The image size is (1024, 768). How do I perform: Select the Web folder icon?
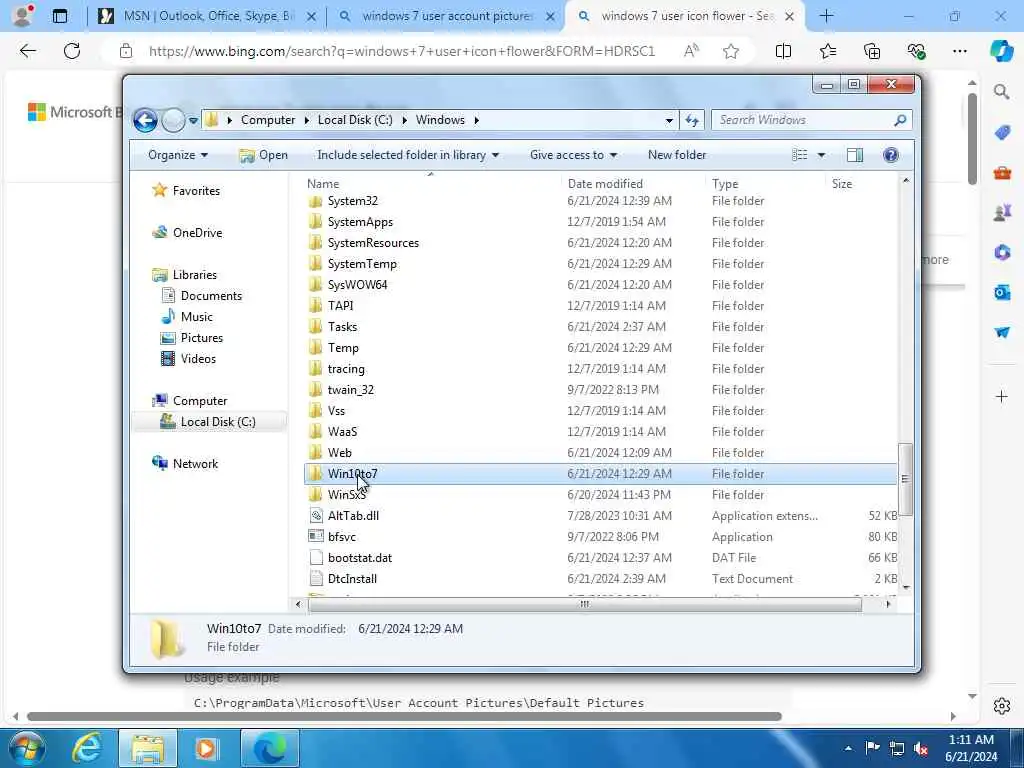tap(315, 453)
